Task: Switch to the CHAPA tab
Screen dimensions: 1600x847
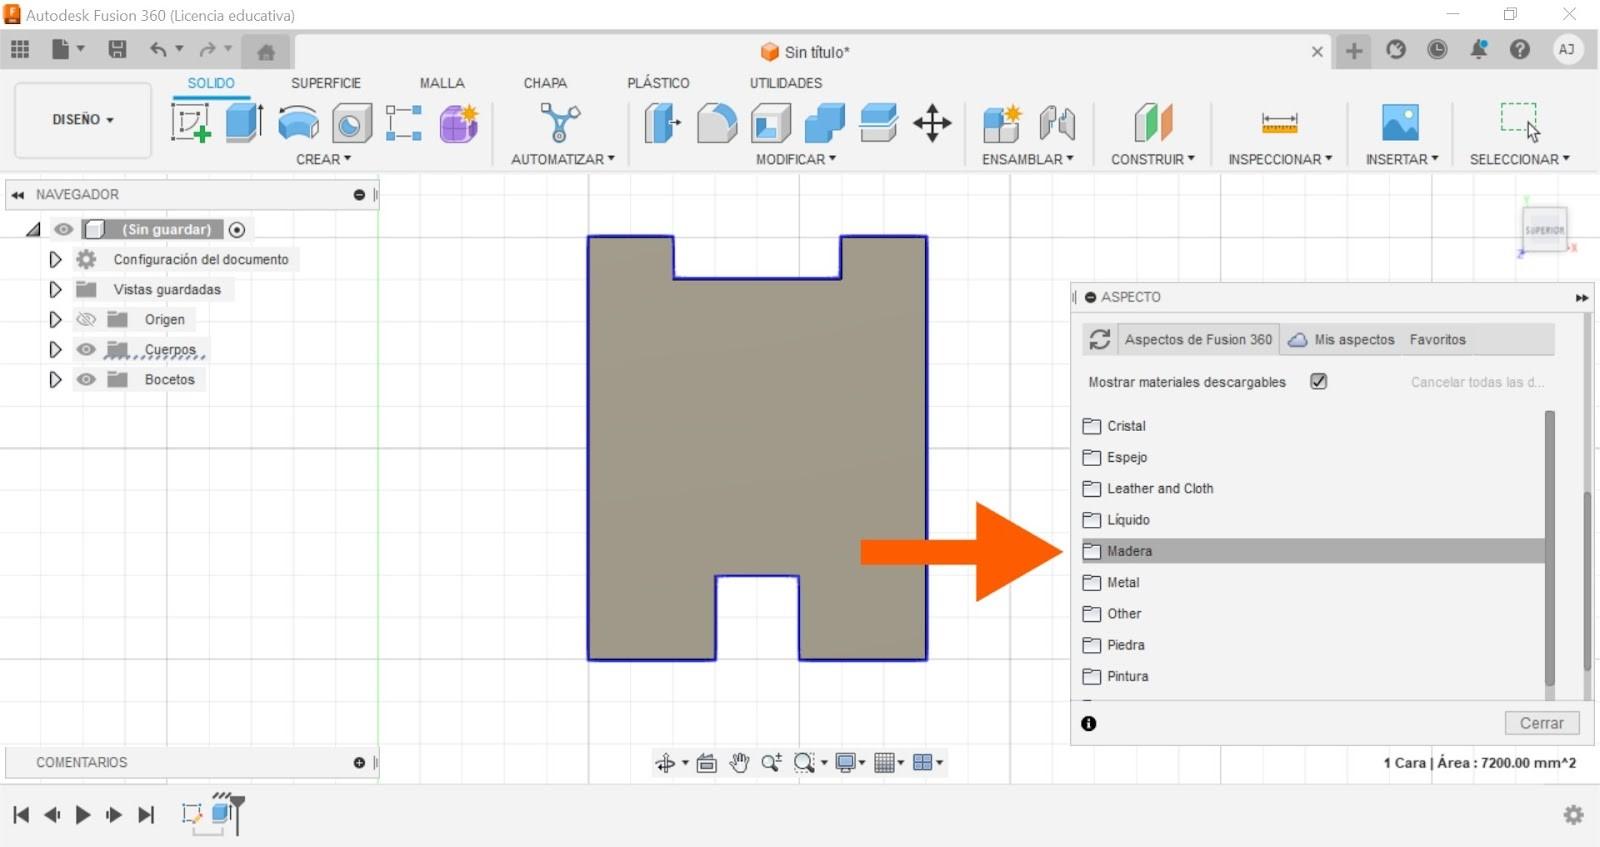Action: pos(545,83)
